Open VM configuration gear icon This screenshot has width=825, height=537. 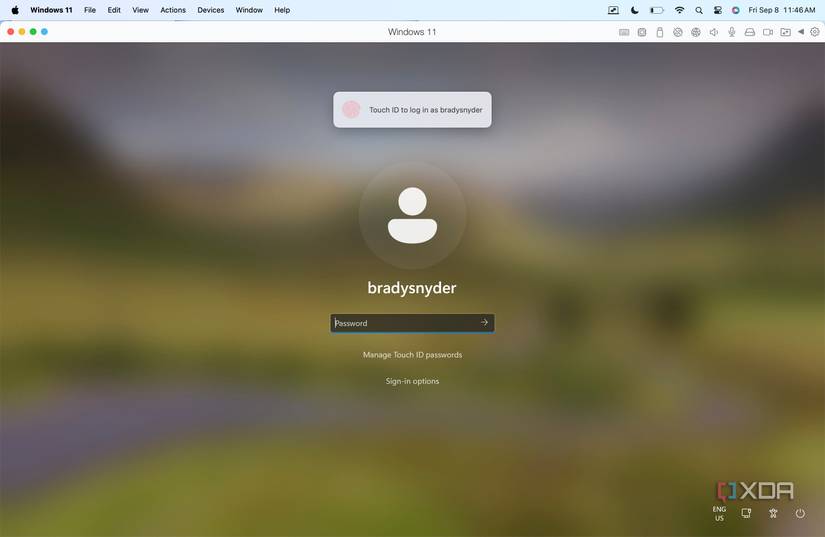814,32
